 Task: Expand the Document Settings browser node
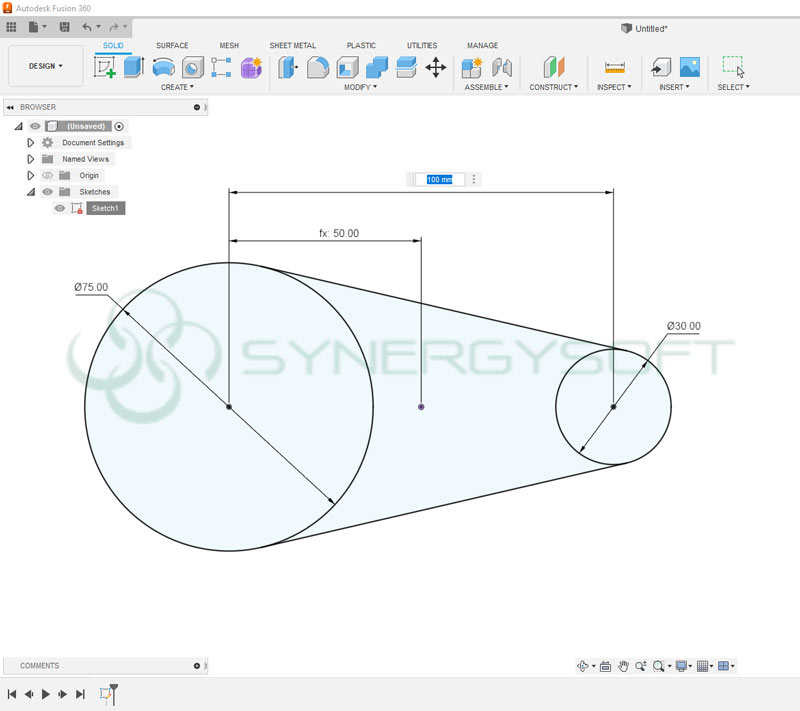tap(30, 142)
